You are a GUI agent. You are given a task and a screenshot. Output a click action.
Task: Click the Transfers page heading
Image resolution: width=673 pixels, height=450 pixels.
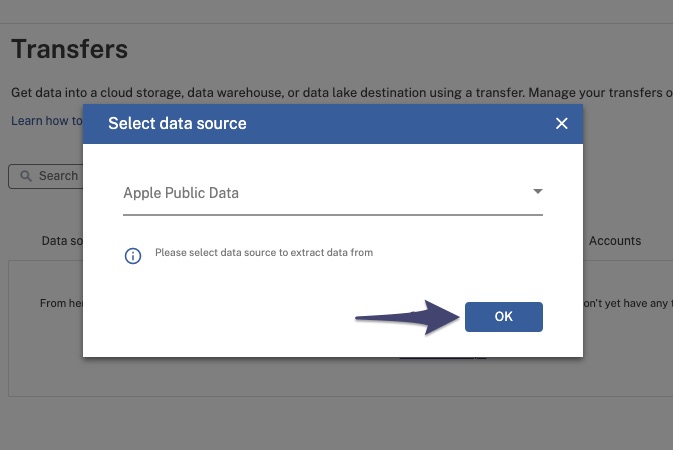coord(70,49)
